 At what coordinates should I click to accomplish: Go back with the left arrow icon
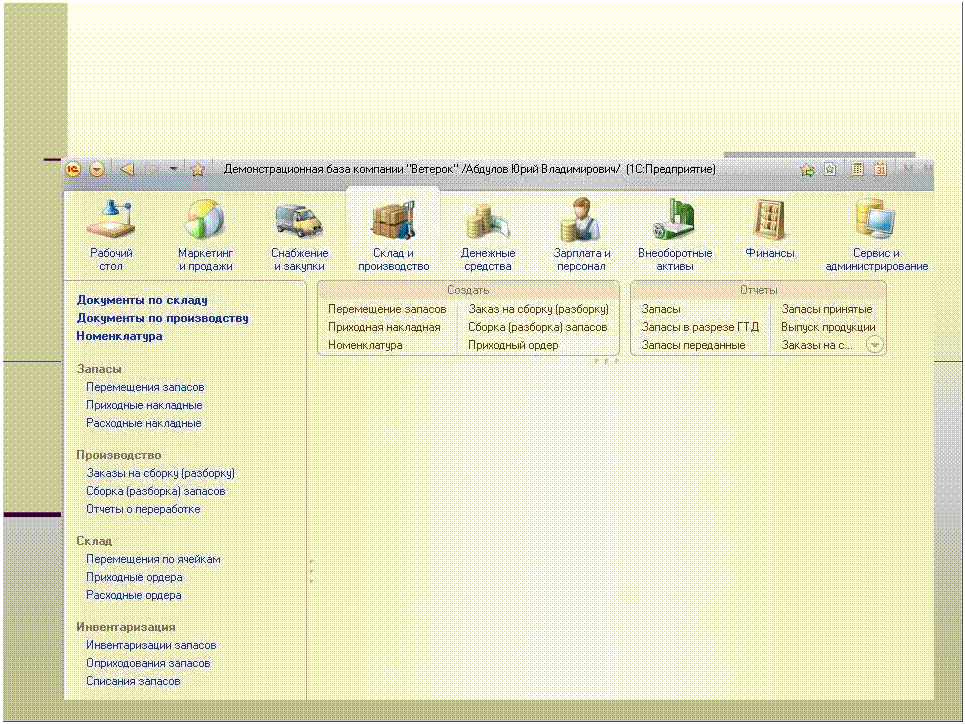tap(127, 169)
